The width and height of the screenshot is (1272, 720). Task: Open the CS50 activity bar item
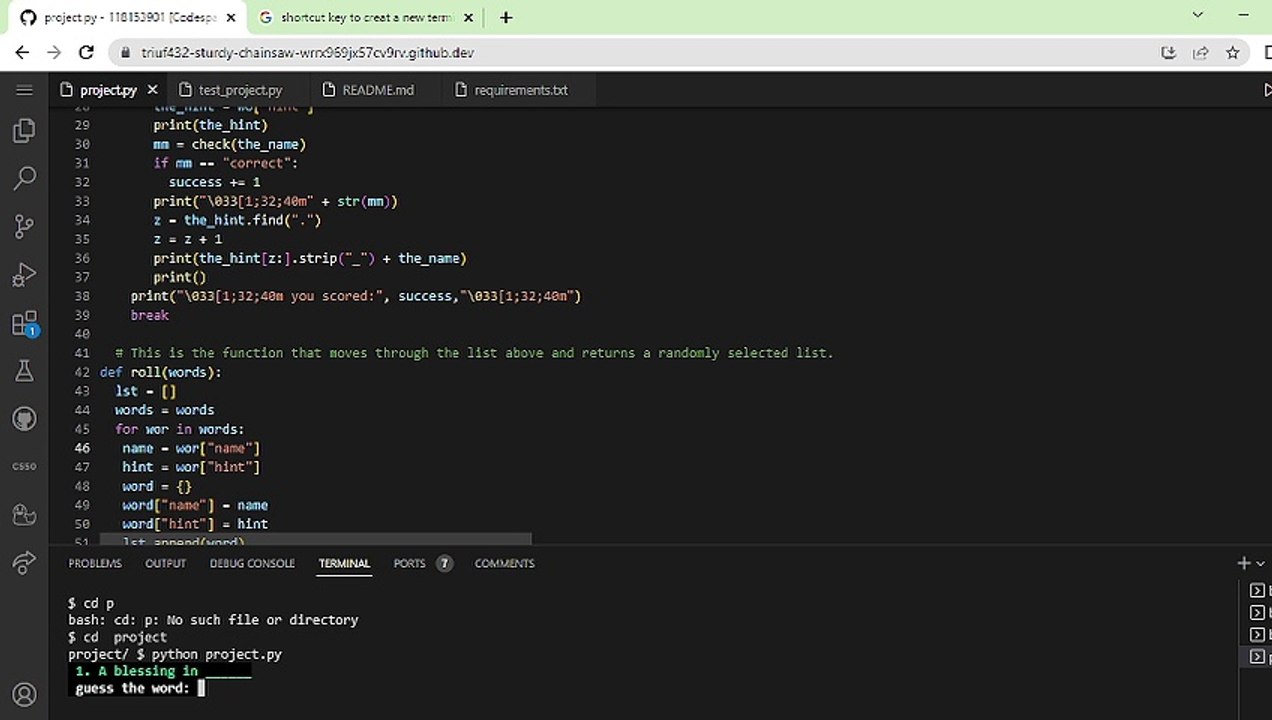point(24,466)
